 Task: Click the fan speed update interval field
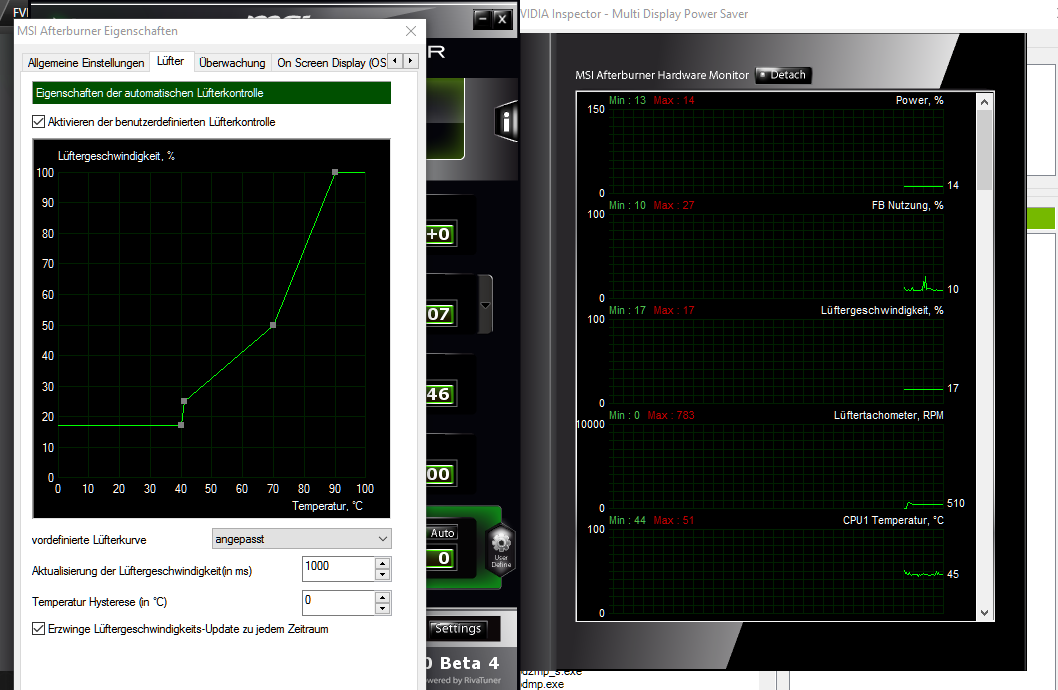338,569
